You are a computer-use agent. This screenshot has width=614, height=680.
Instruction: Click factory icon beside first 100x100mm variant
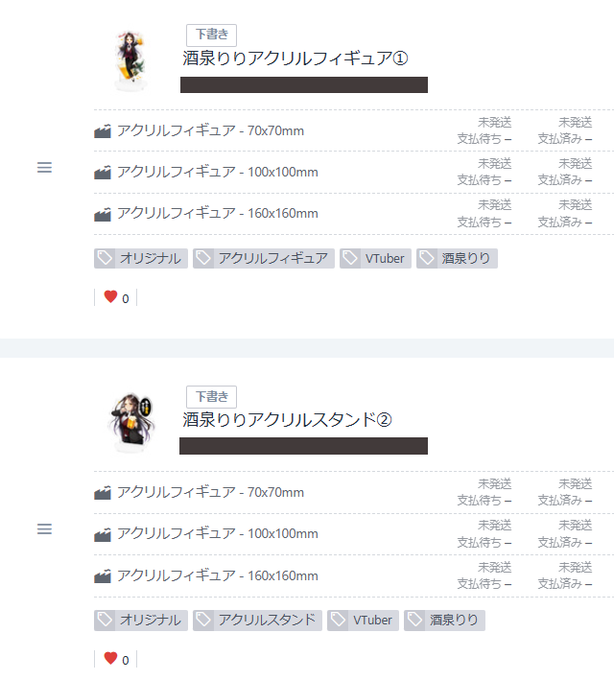click(103, 172)
